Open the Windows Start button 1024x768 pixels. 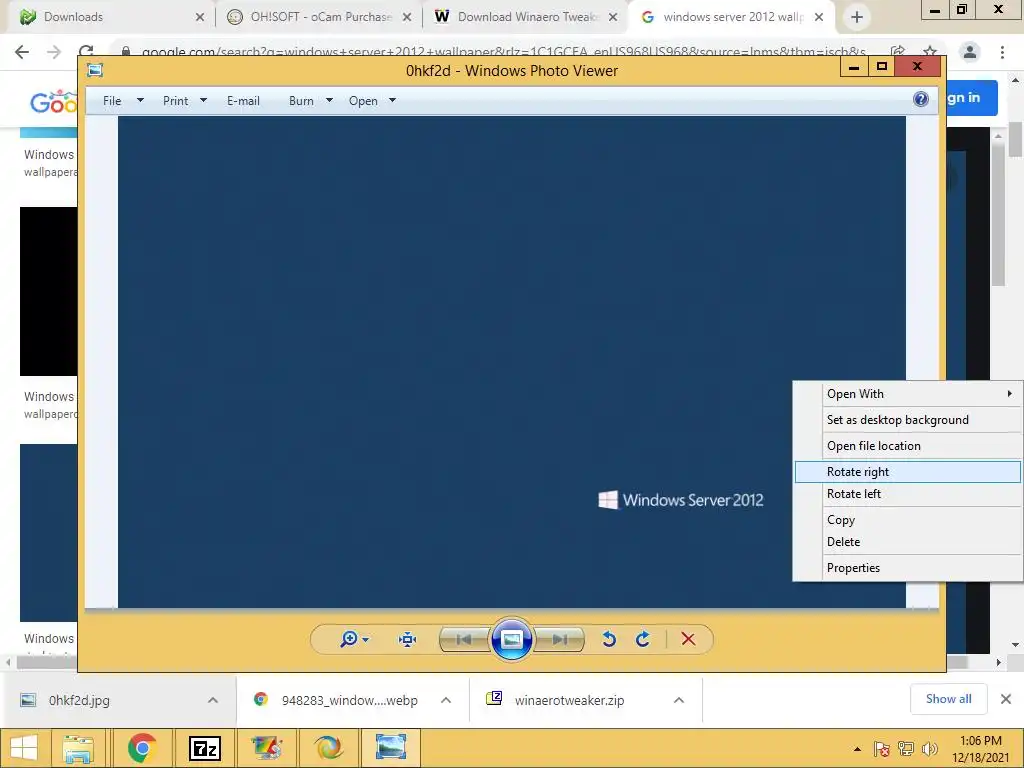pyautogui.click(x=24, y=748)
